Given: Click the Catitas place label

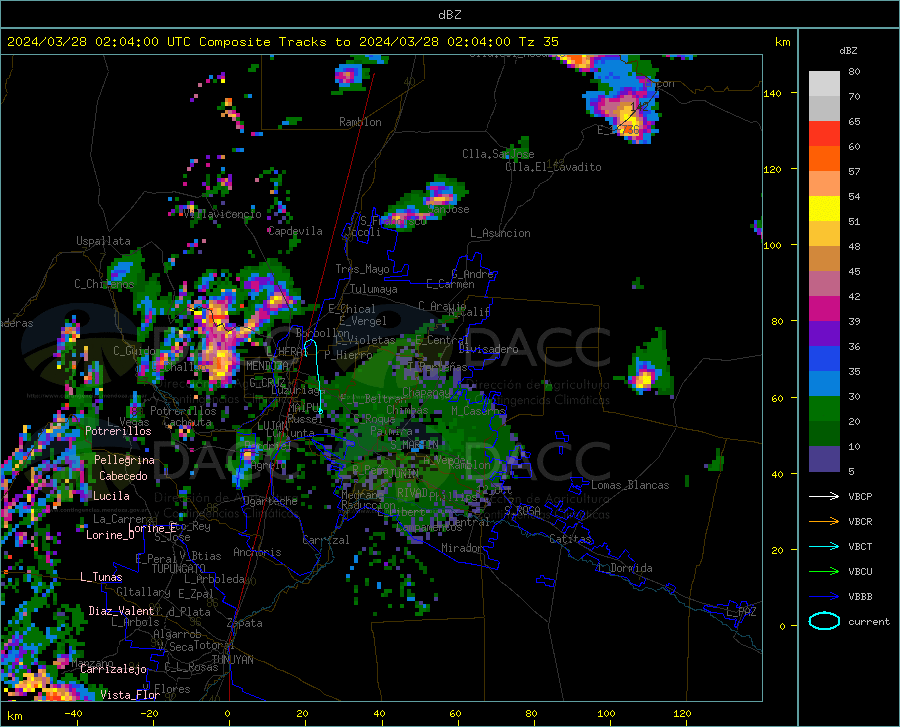Looking at the screenshot, I should click(570, 539).
